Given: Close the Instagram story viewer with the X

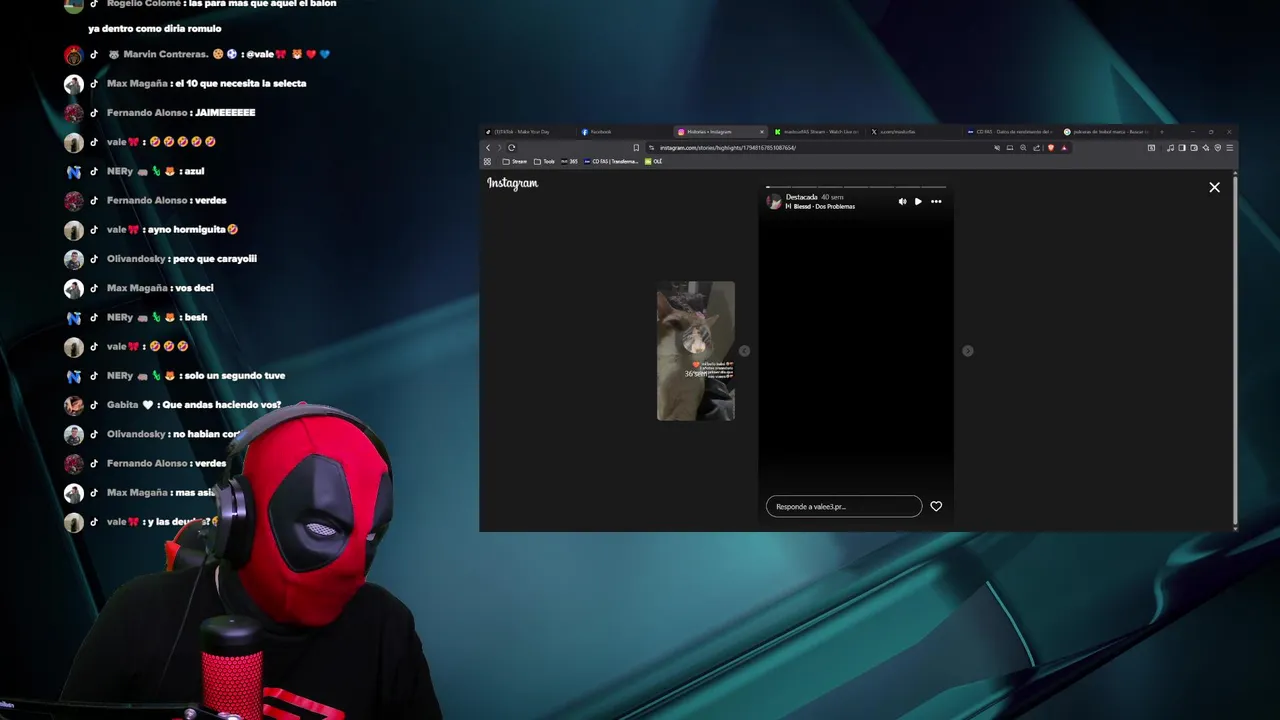Looking at the screenshot, I should tap(1214, 187).
